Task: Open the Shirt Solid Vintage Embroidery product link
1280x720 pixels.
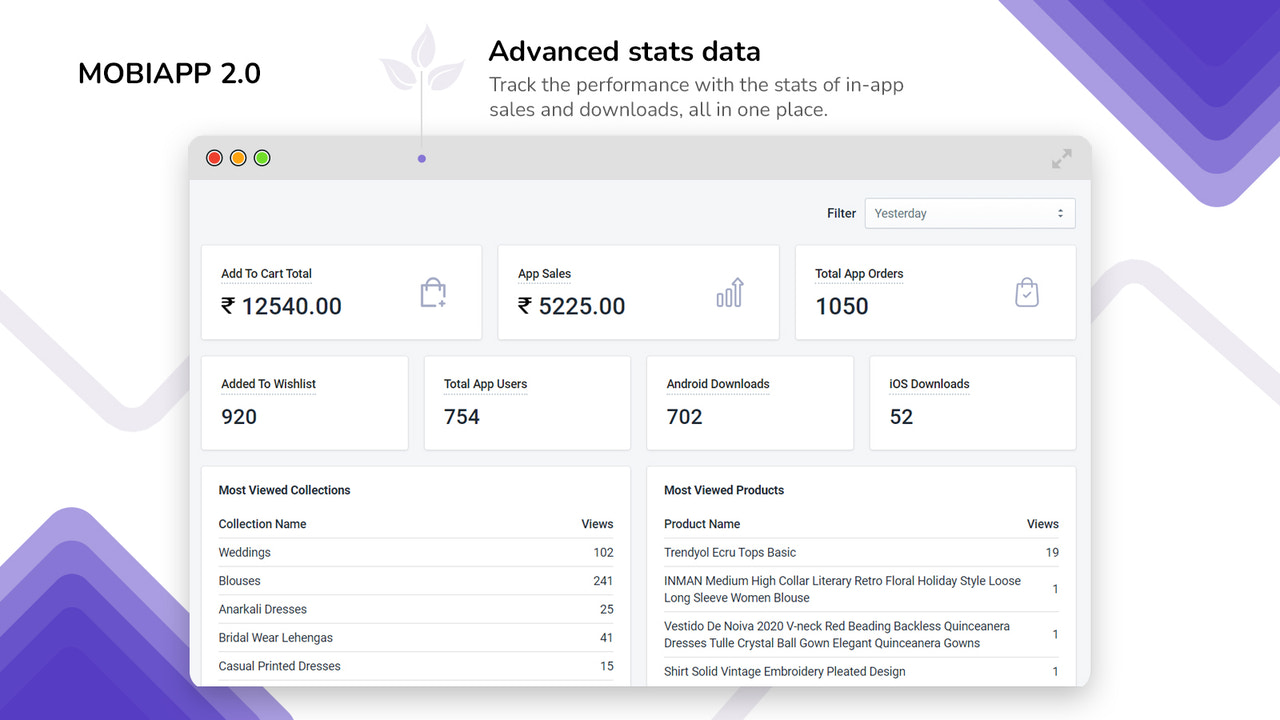Action: 784,671
